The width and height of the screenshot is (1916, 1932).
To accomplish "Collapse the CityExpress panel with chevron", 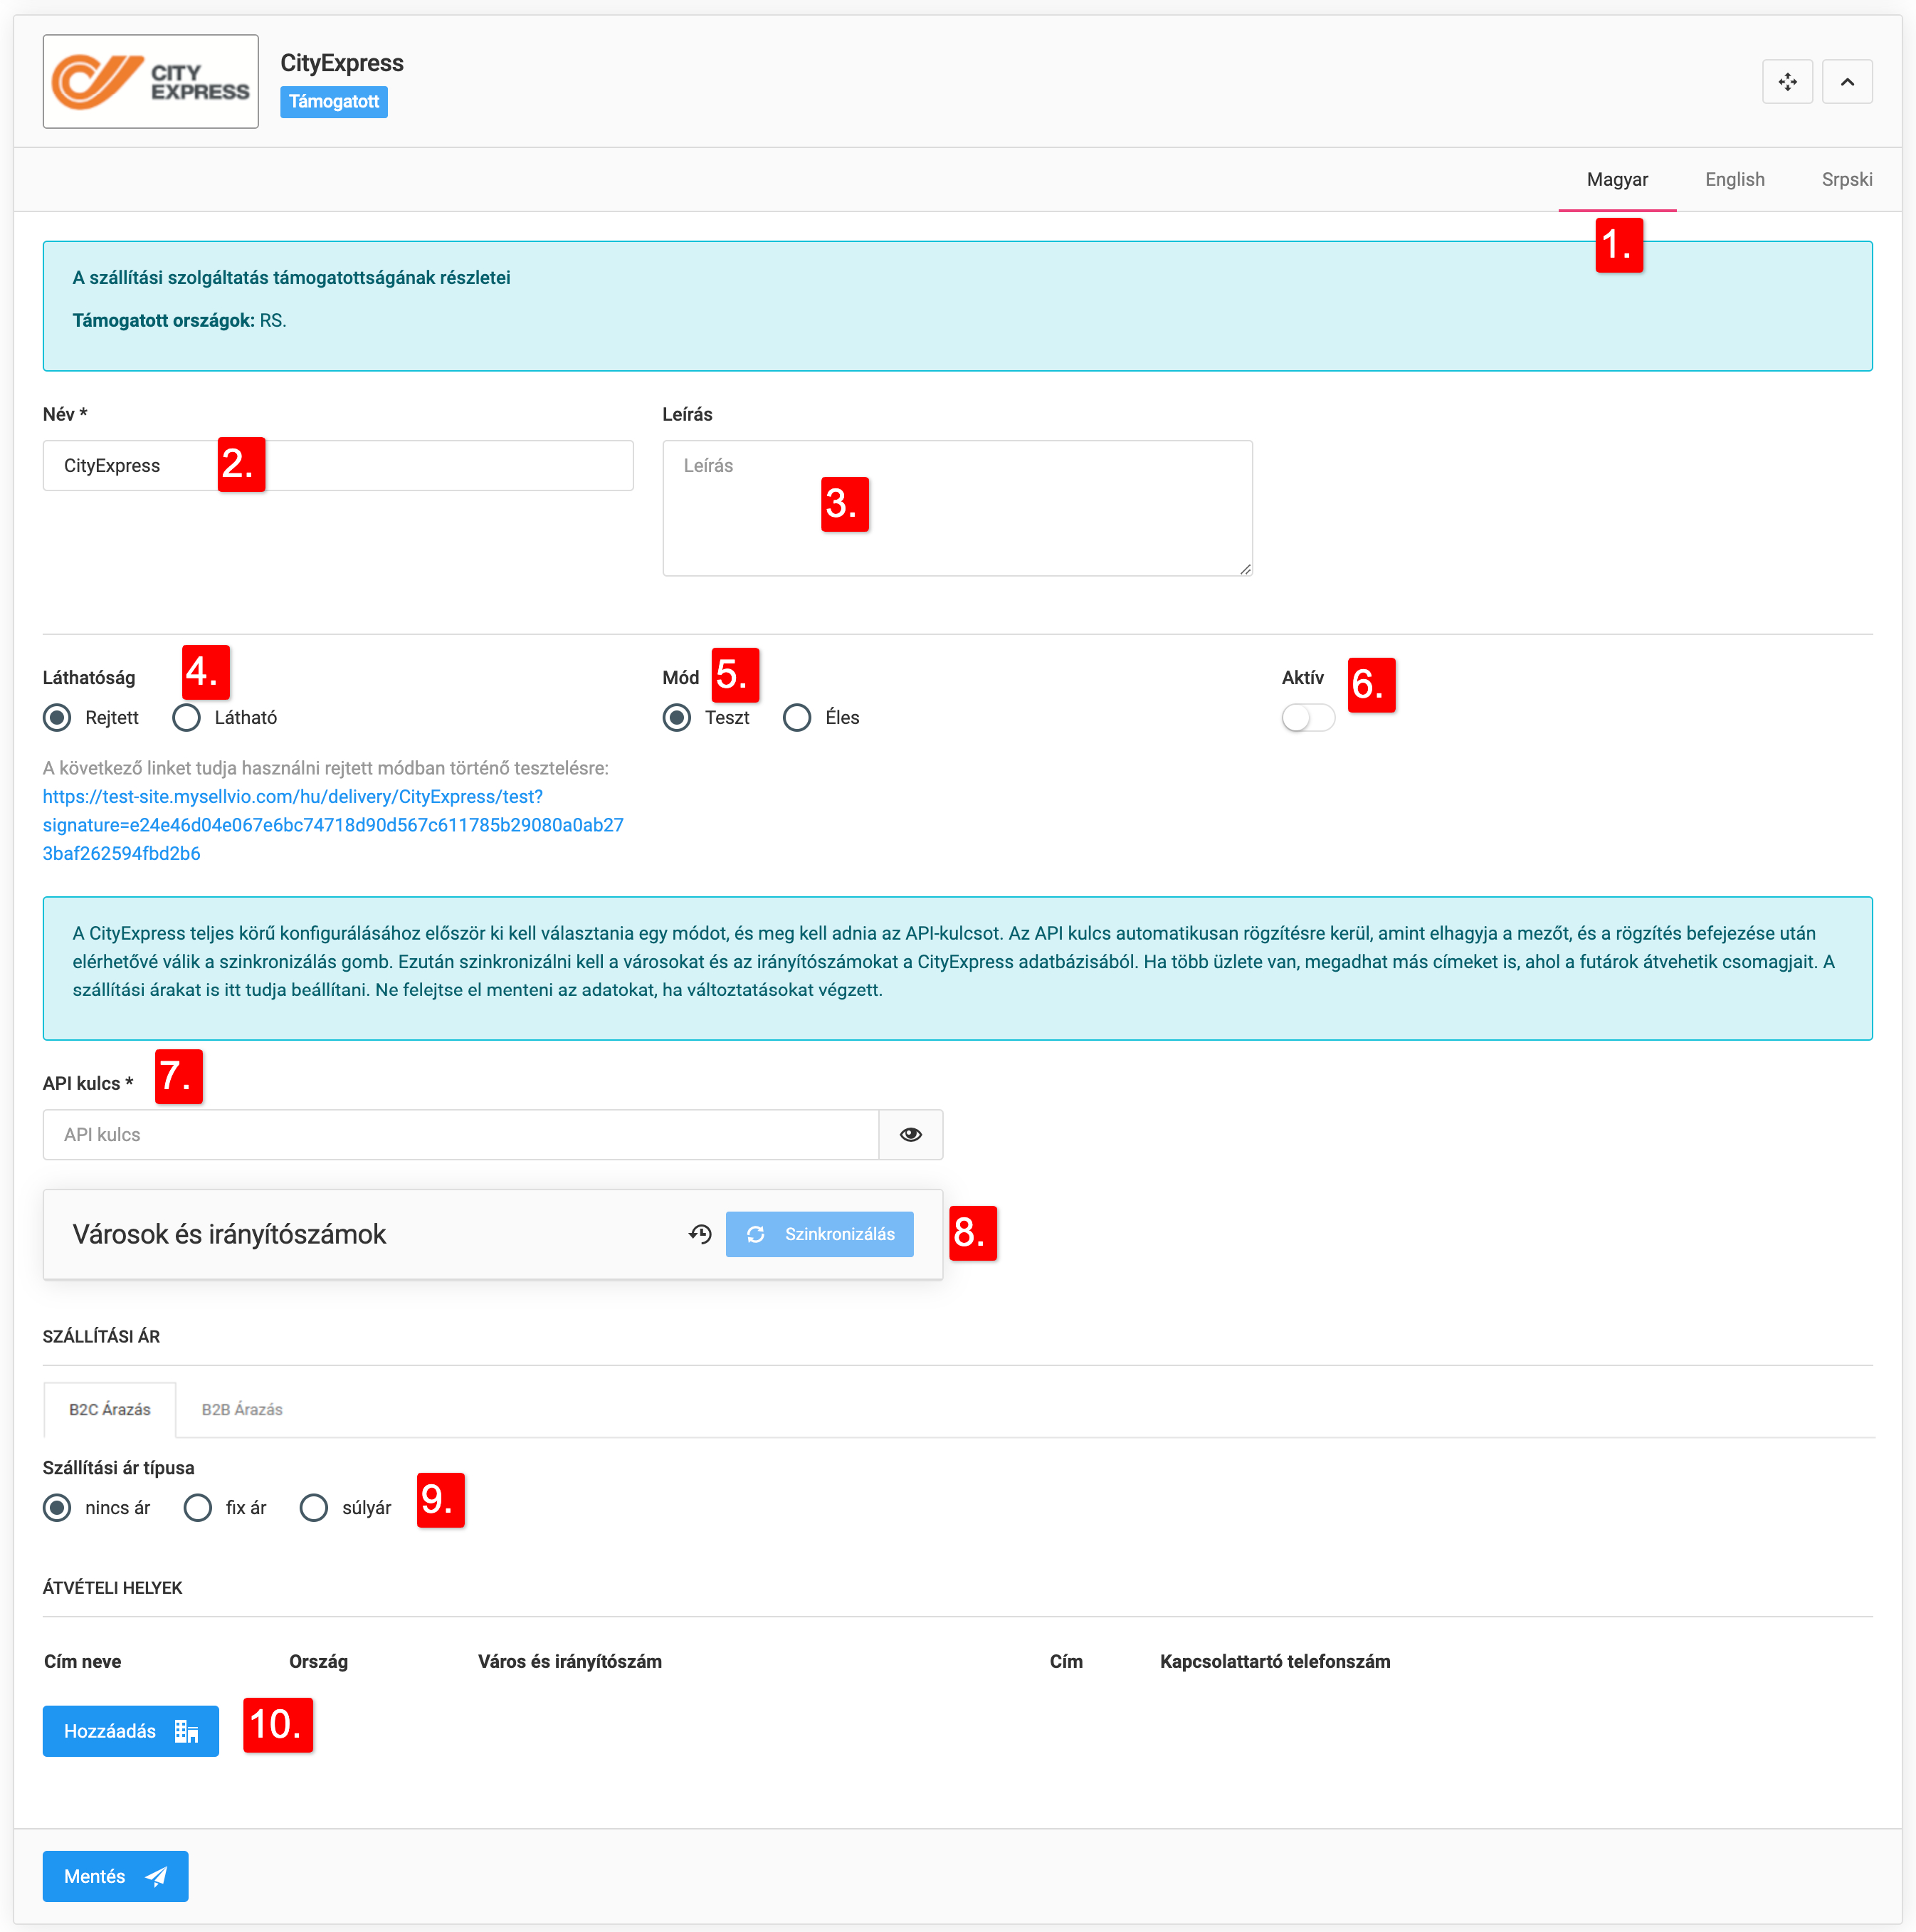I will (x=1847, y=82).
